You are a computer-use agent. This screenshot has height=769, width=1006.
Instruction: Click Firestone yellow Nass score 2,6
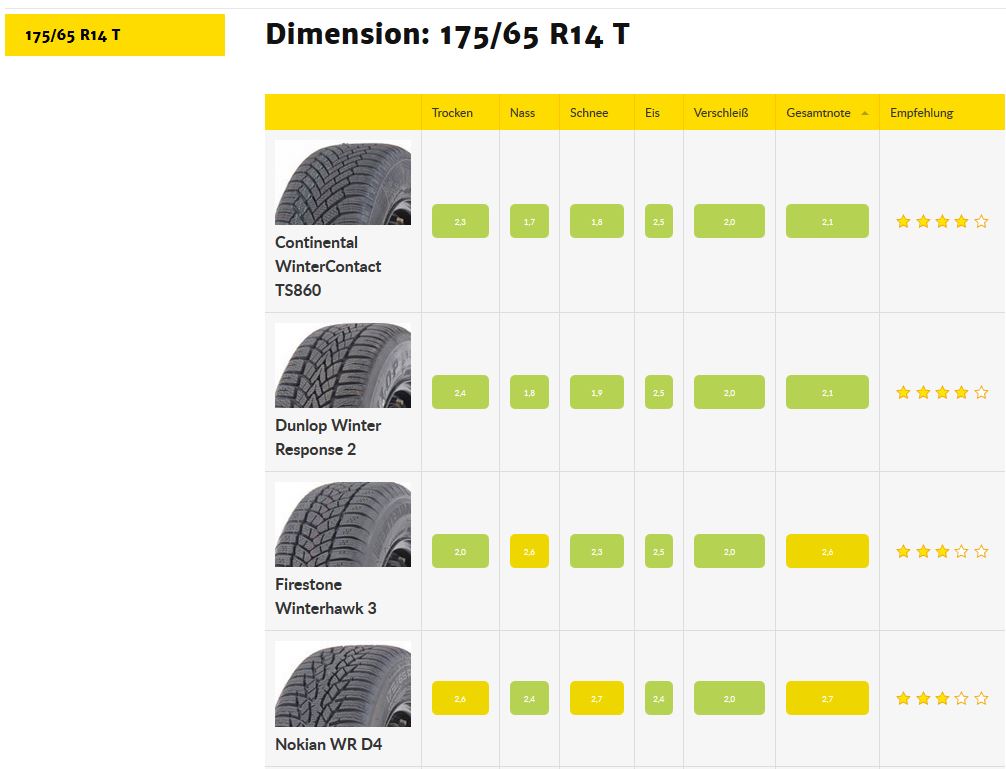coord(529,551)
